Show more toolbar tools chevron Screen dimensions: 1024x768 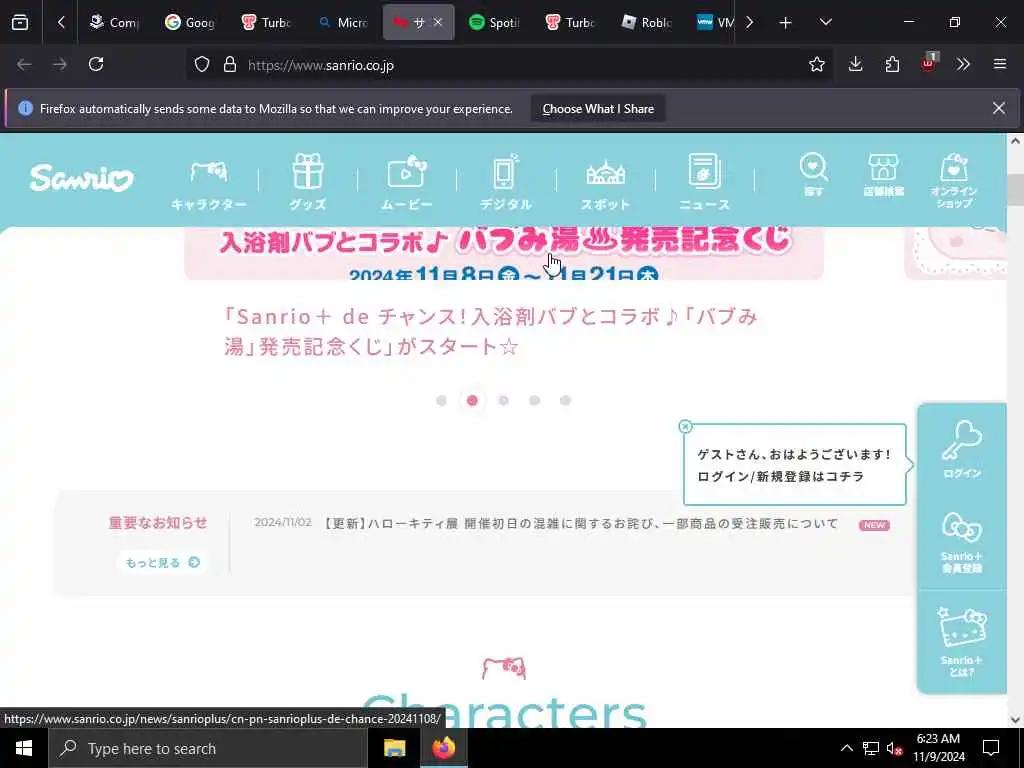click(x=963, y=64)
